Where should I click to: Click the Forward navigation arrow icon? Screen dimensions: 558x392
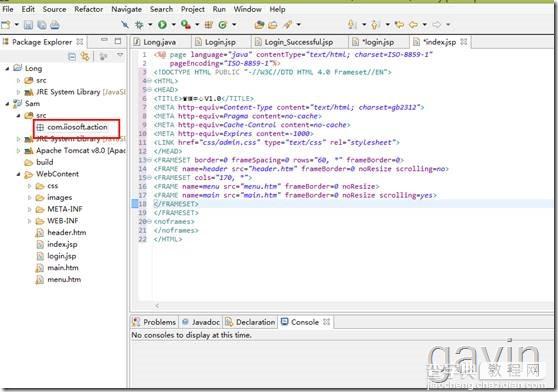tap(437, 25)
